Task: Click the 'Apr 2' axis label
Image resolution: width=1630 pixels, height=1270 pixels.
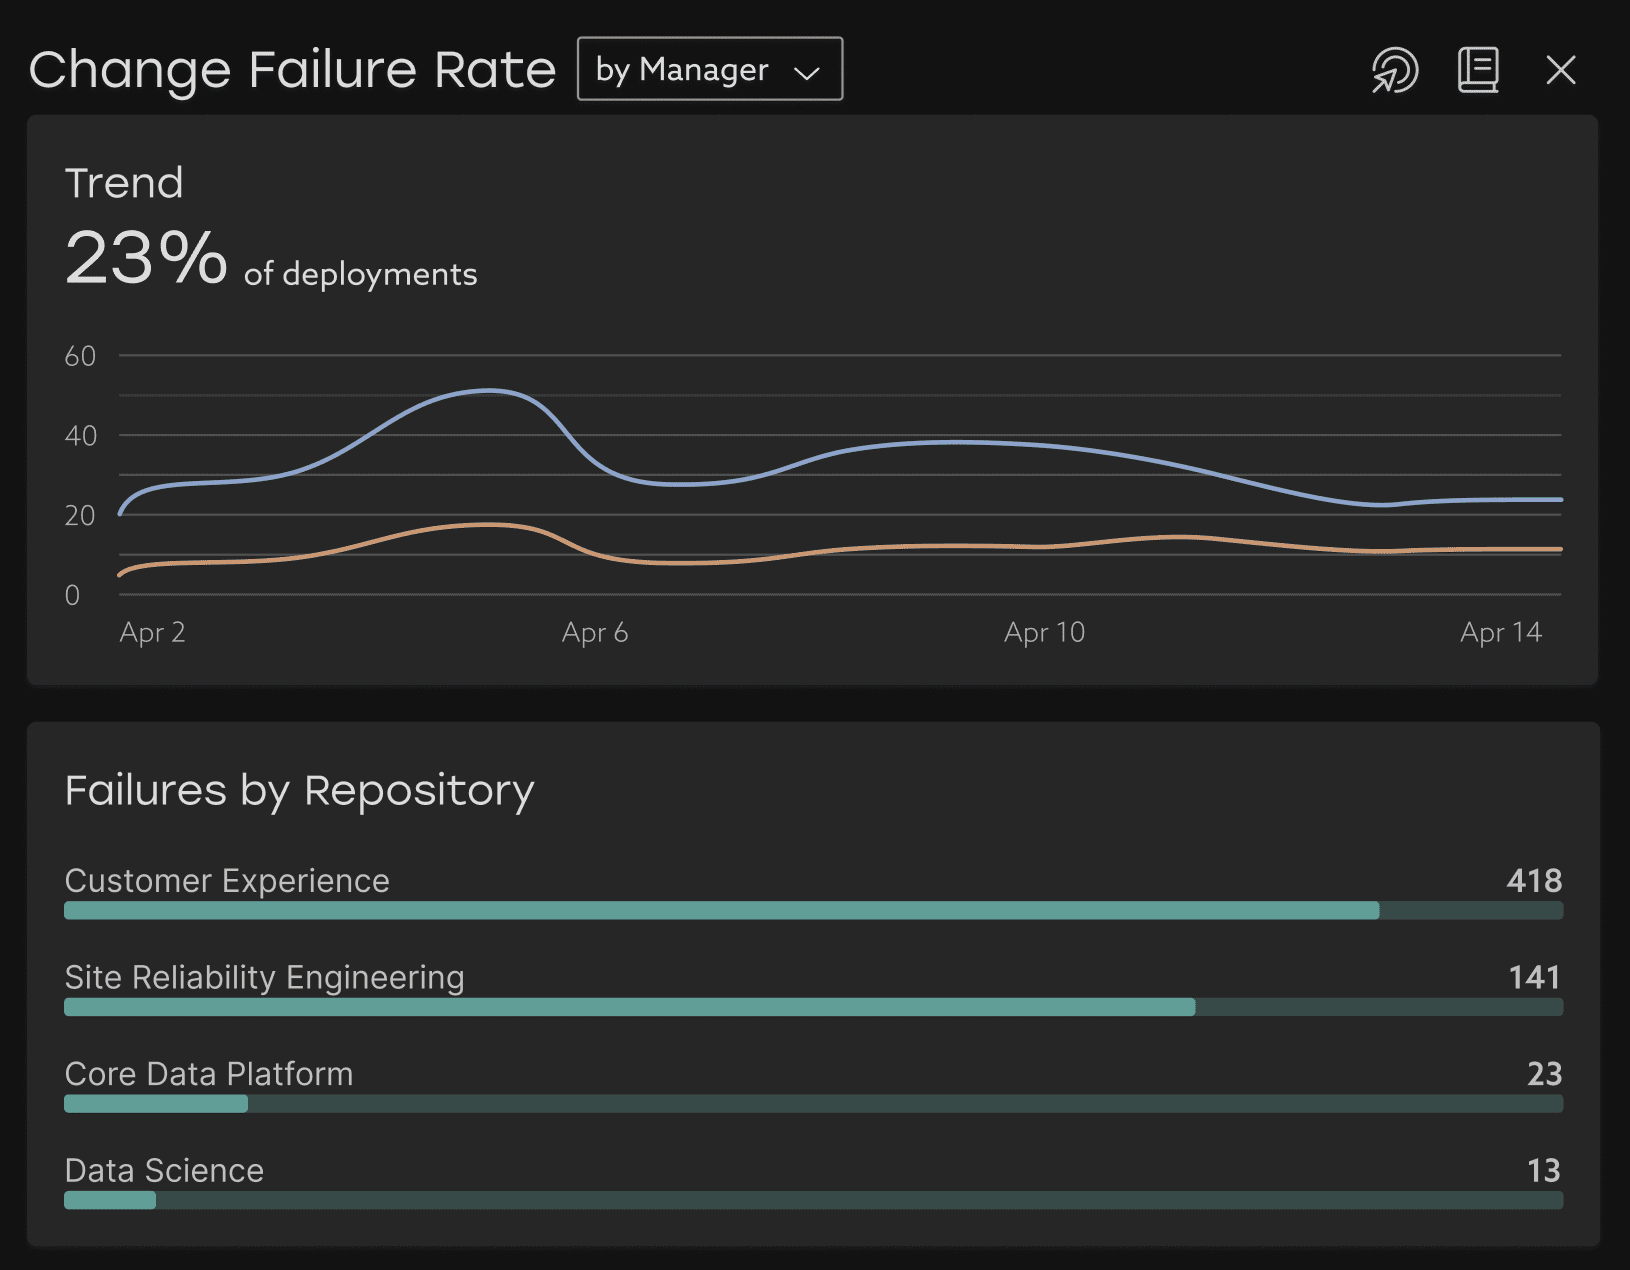Action: click(152, 632)
